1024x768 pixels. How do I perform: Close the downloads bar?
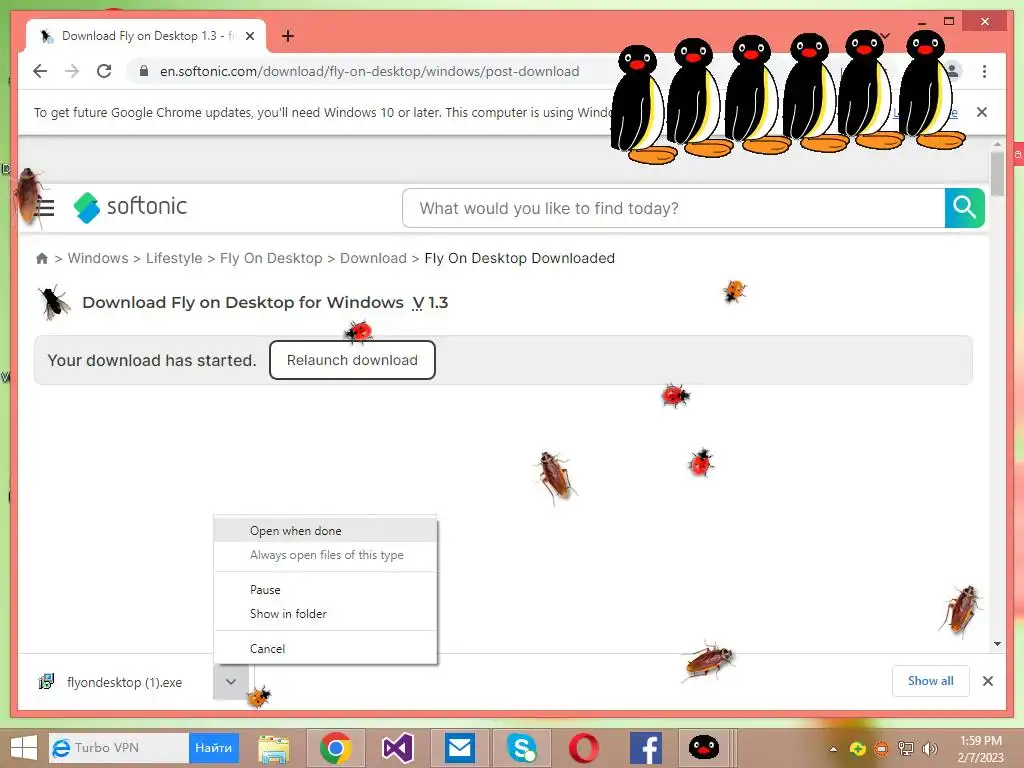(x=987, y=681)
